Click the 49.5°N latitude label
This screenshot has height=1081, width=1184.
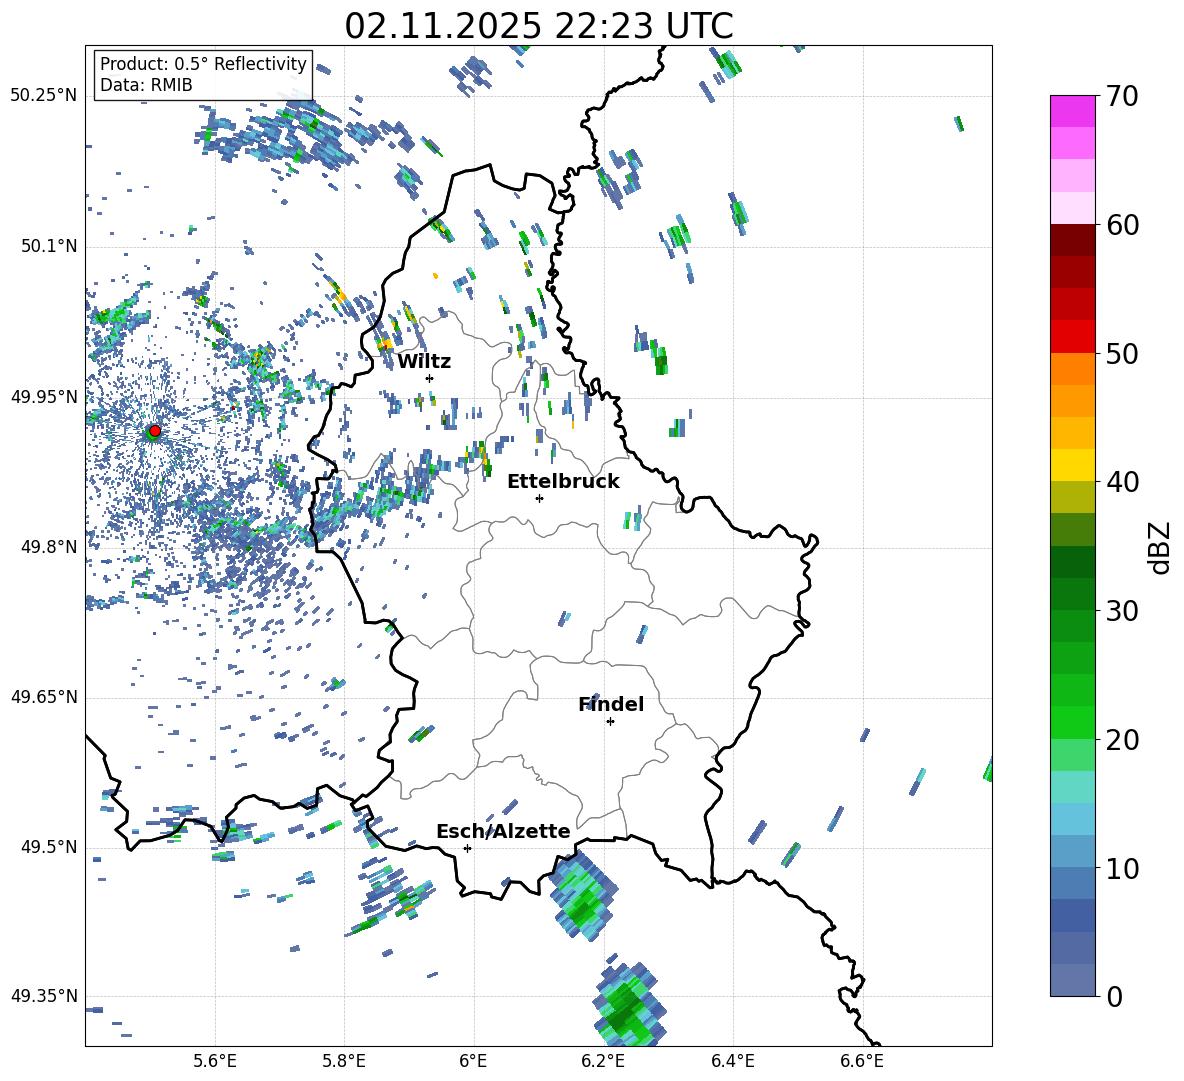tap(49, 847)
